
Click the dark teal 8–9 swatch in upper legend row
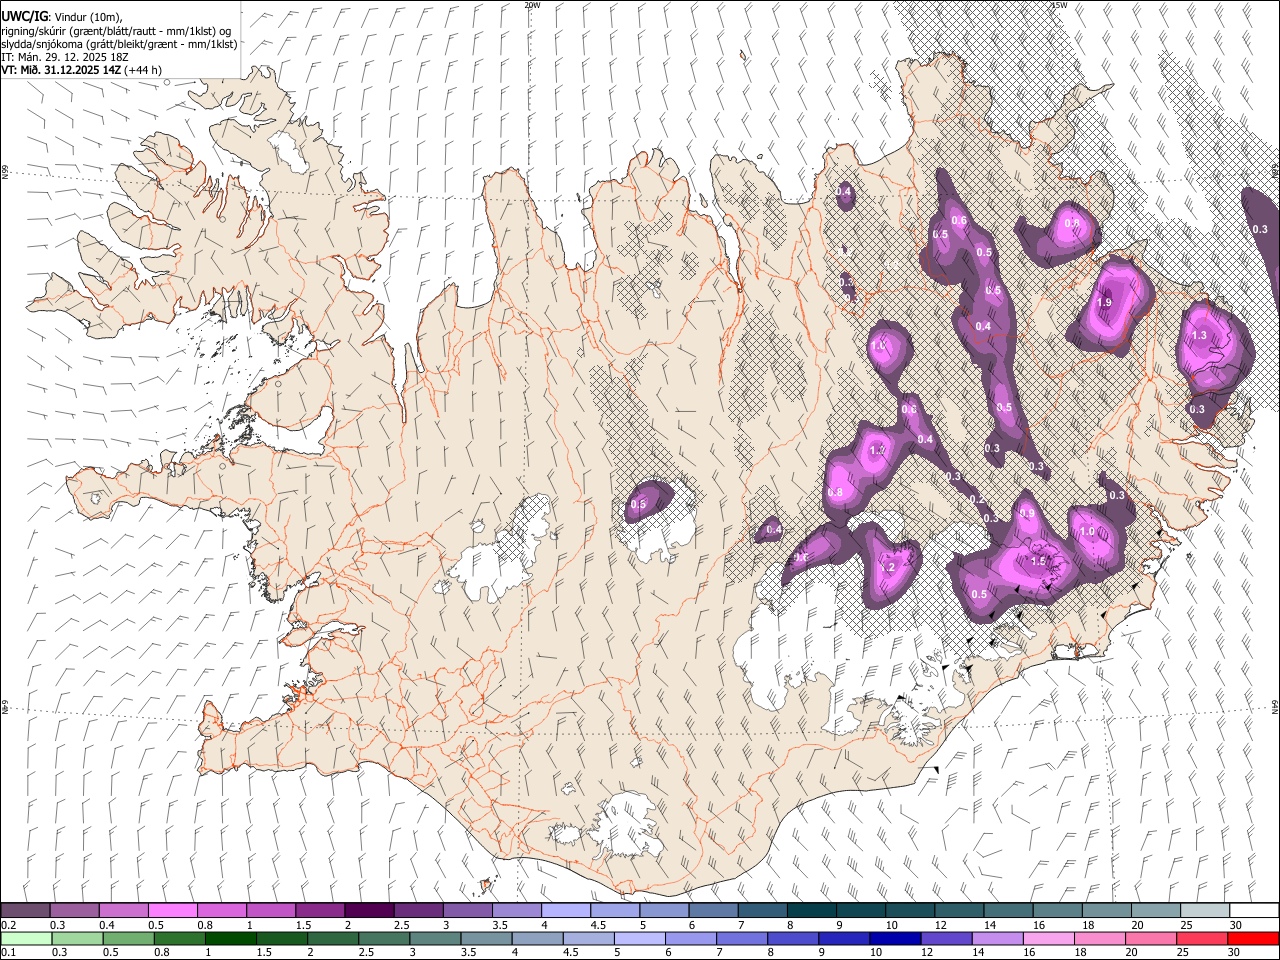tap(812, 910)
